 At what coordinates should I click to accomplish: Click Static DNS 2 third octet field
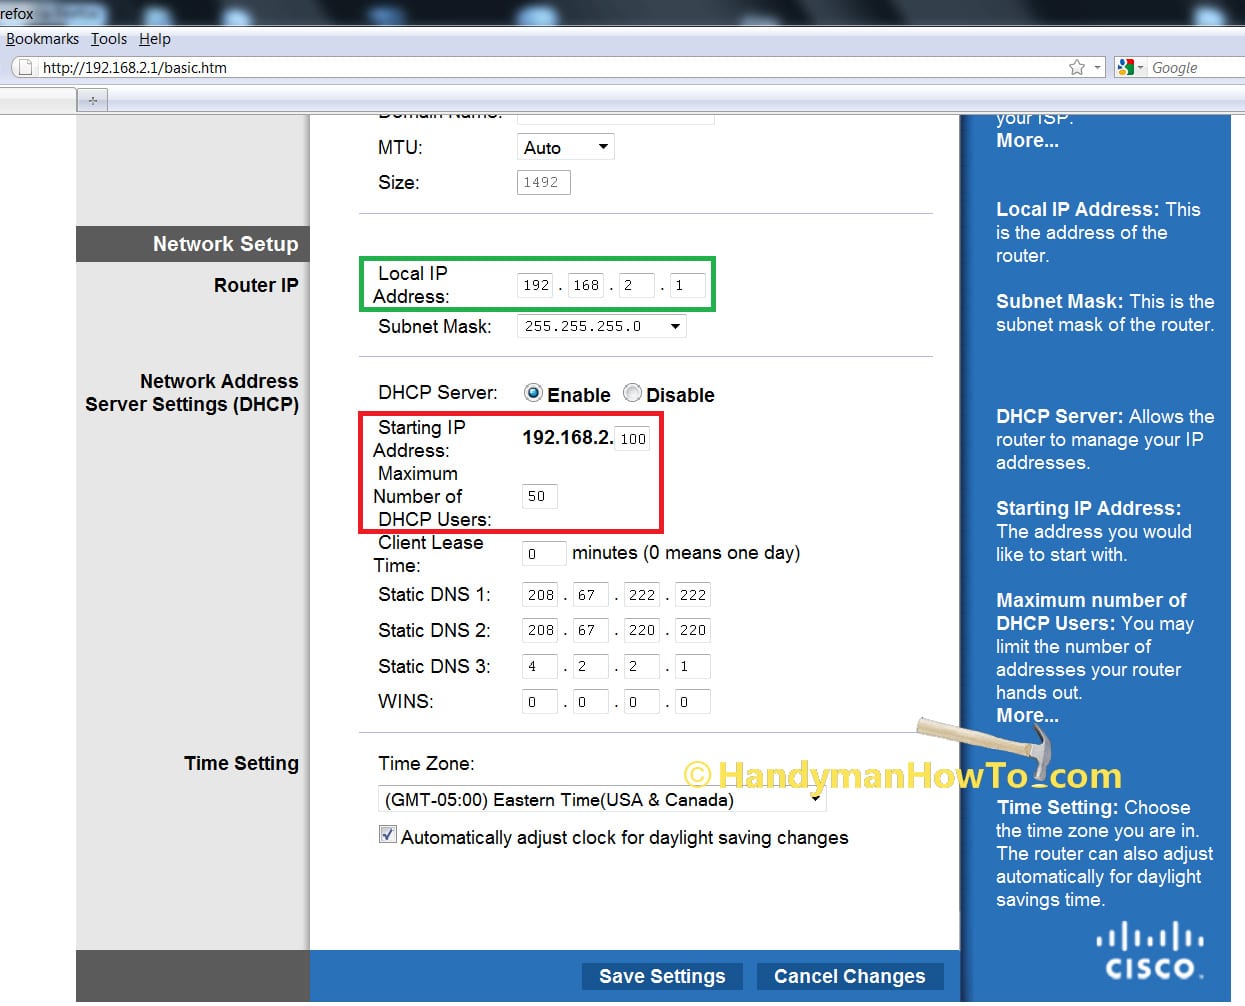[x=641, y=630]
